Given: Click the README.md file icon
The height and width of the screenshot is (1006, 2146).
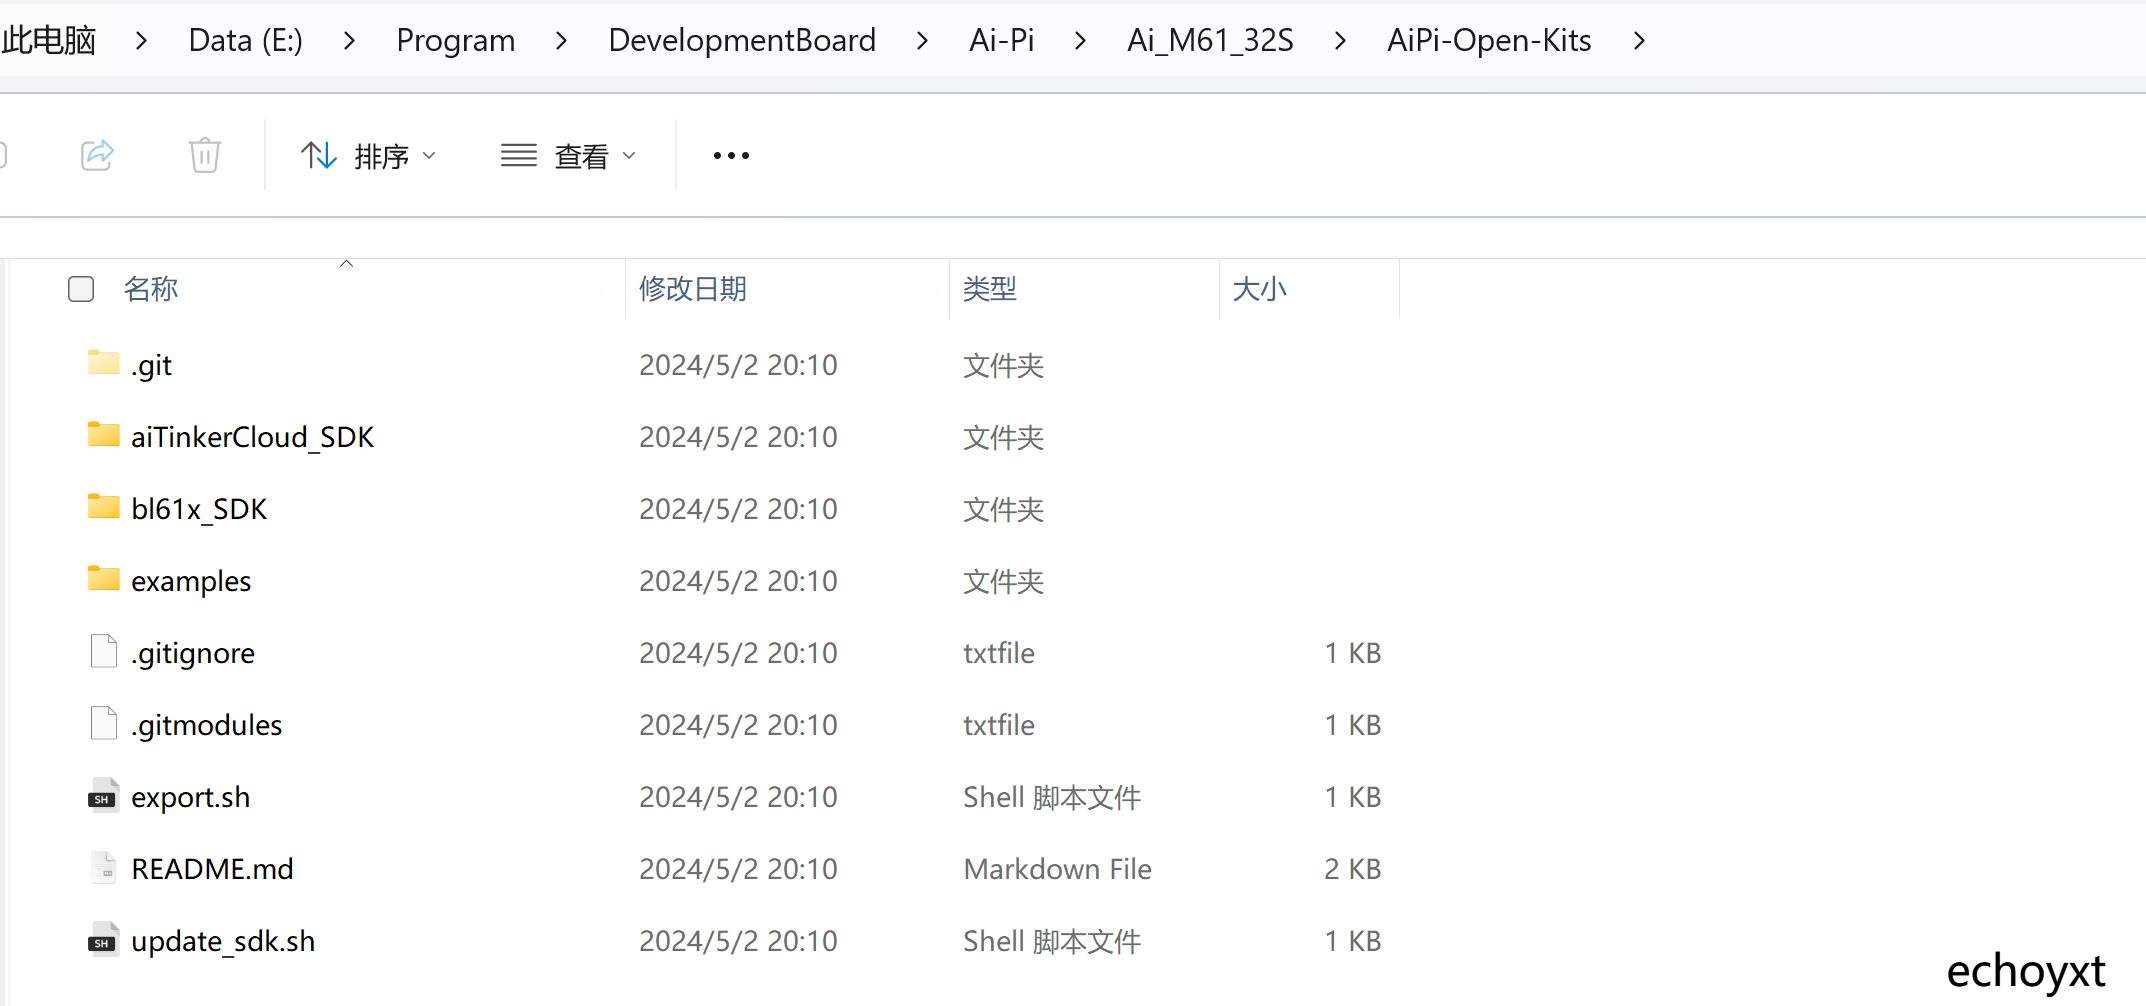Looking at the screenshot, I should (104, 867).
